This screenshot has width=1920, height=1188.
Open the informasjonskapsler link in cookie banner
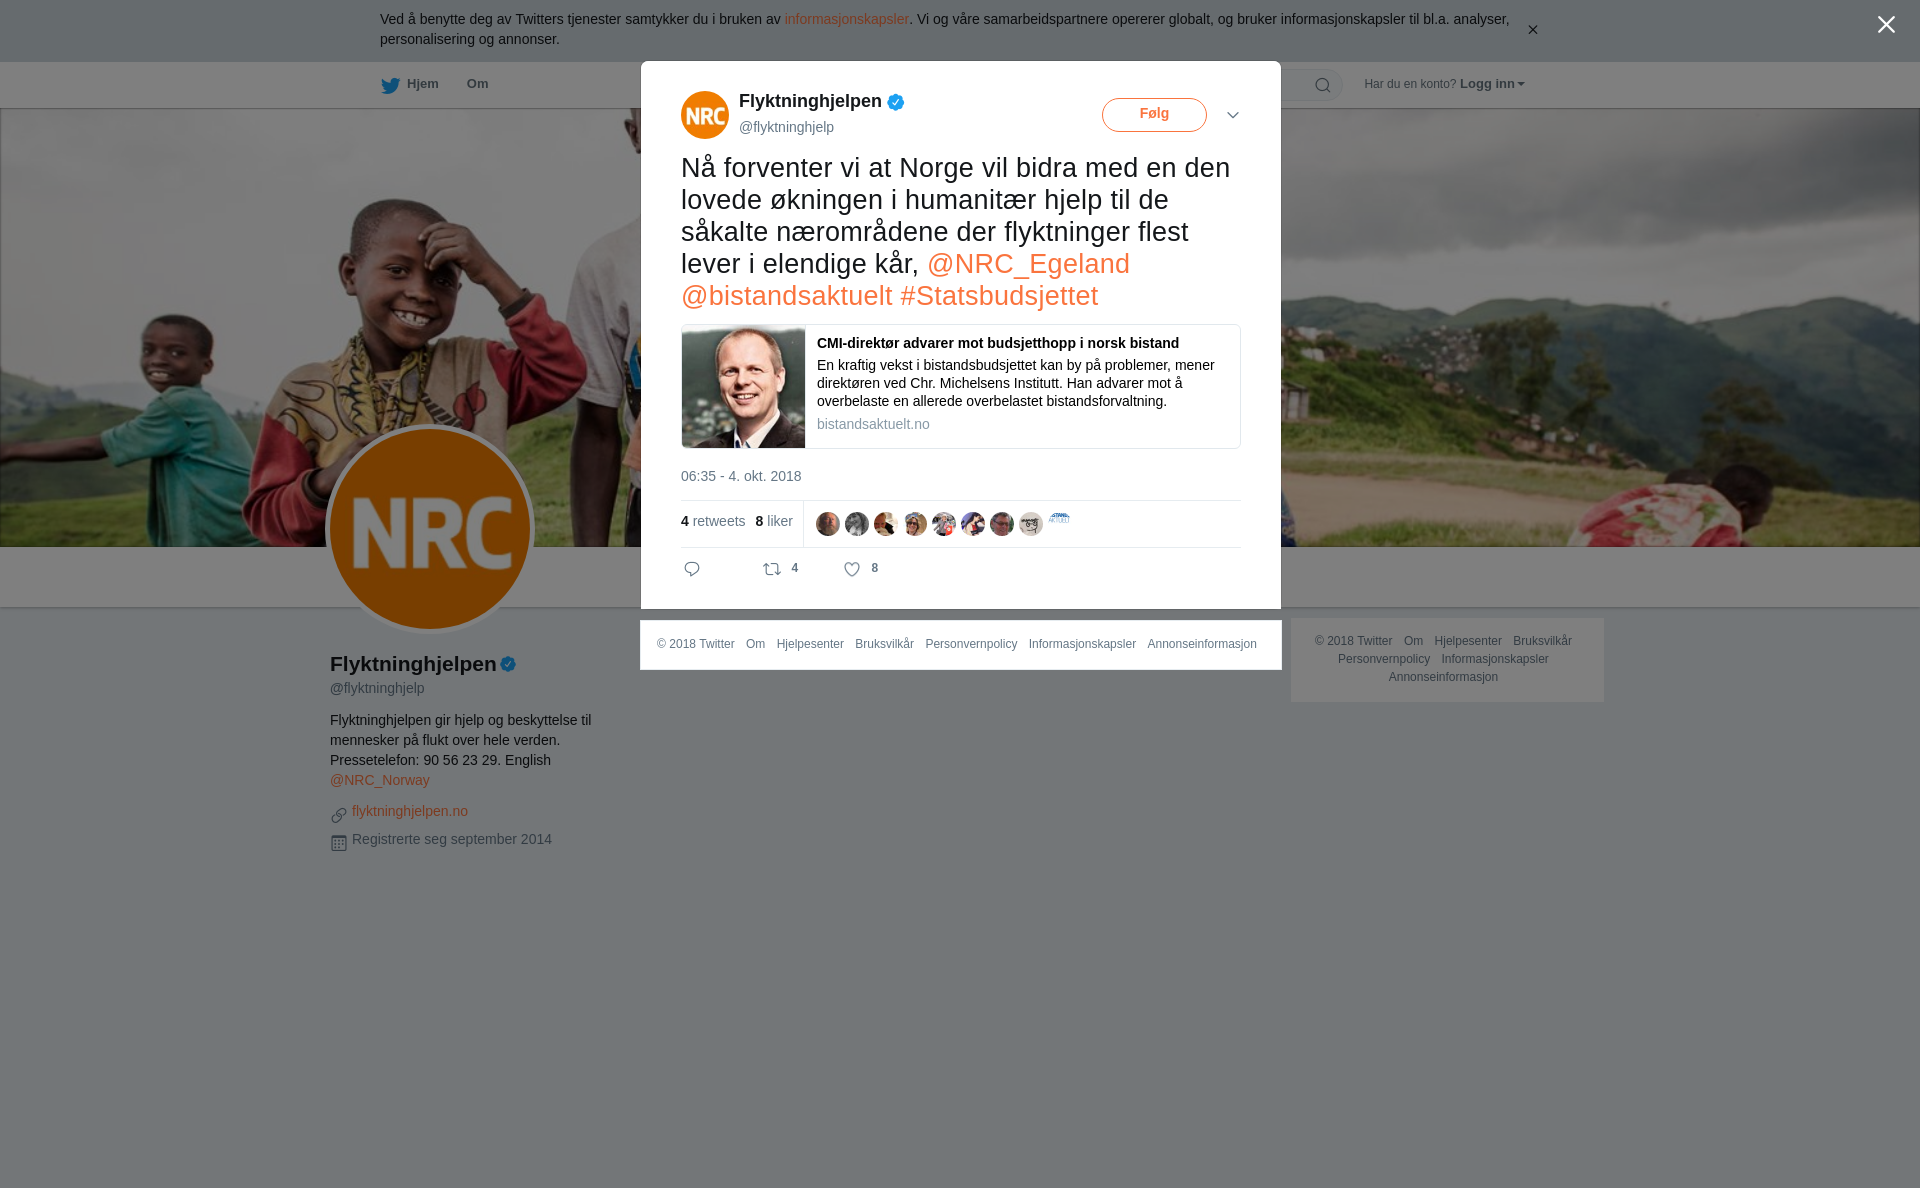click(x=846, y=19)
